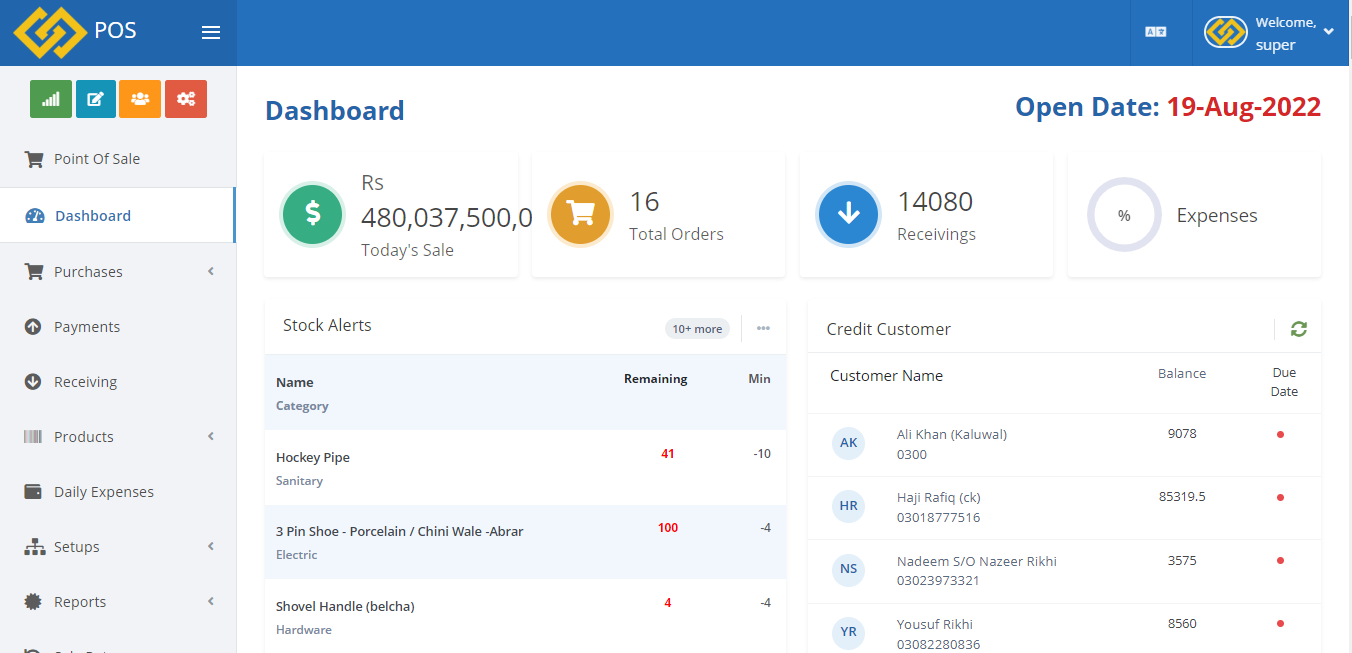Click Shovel Handle (belcha) stock row
Screen dimensions: 1352x653
click(x=525, y=616)
